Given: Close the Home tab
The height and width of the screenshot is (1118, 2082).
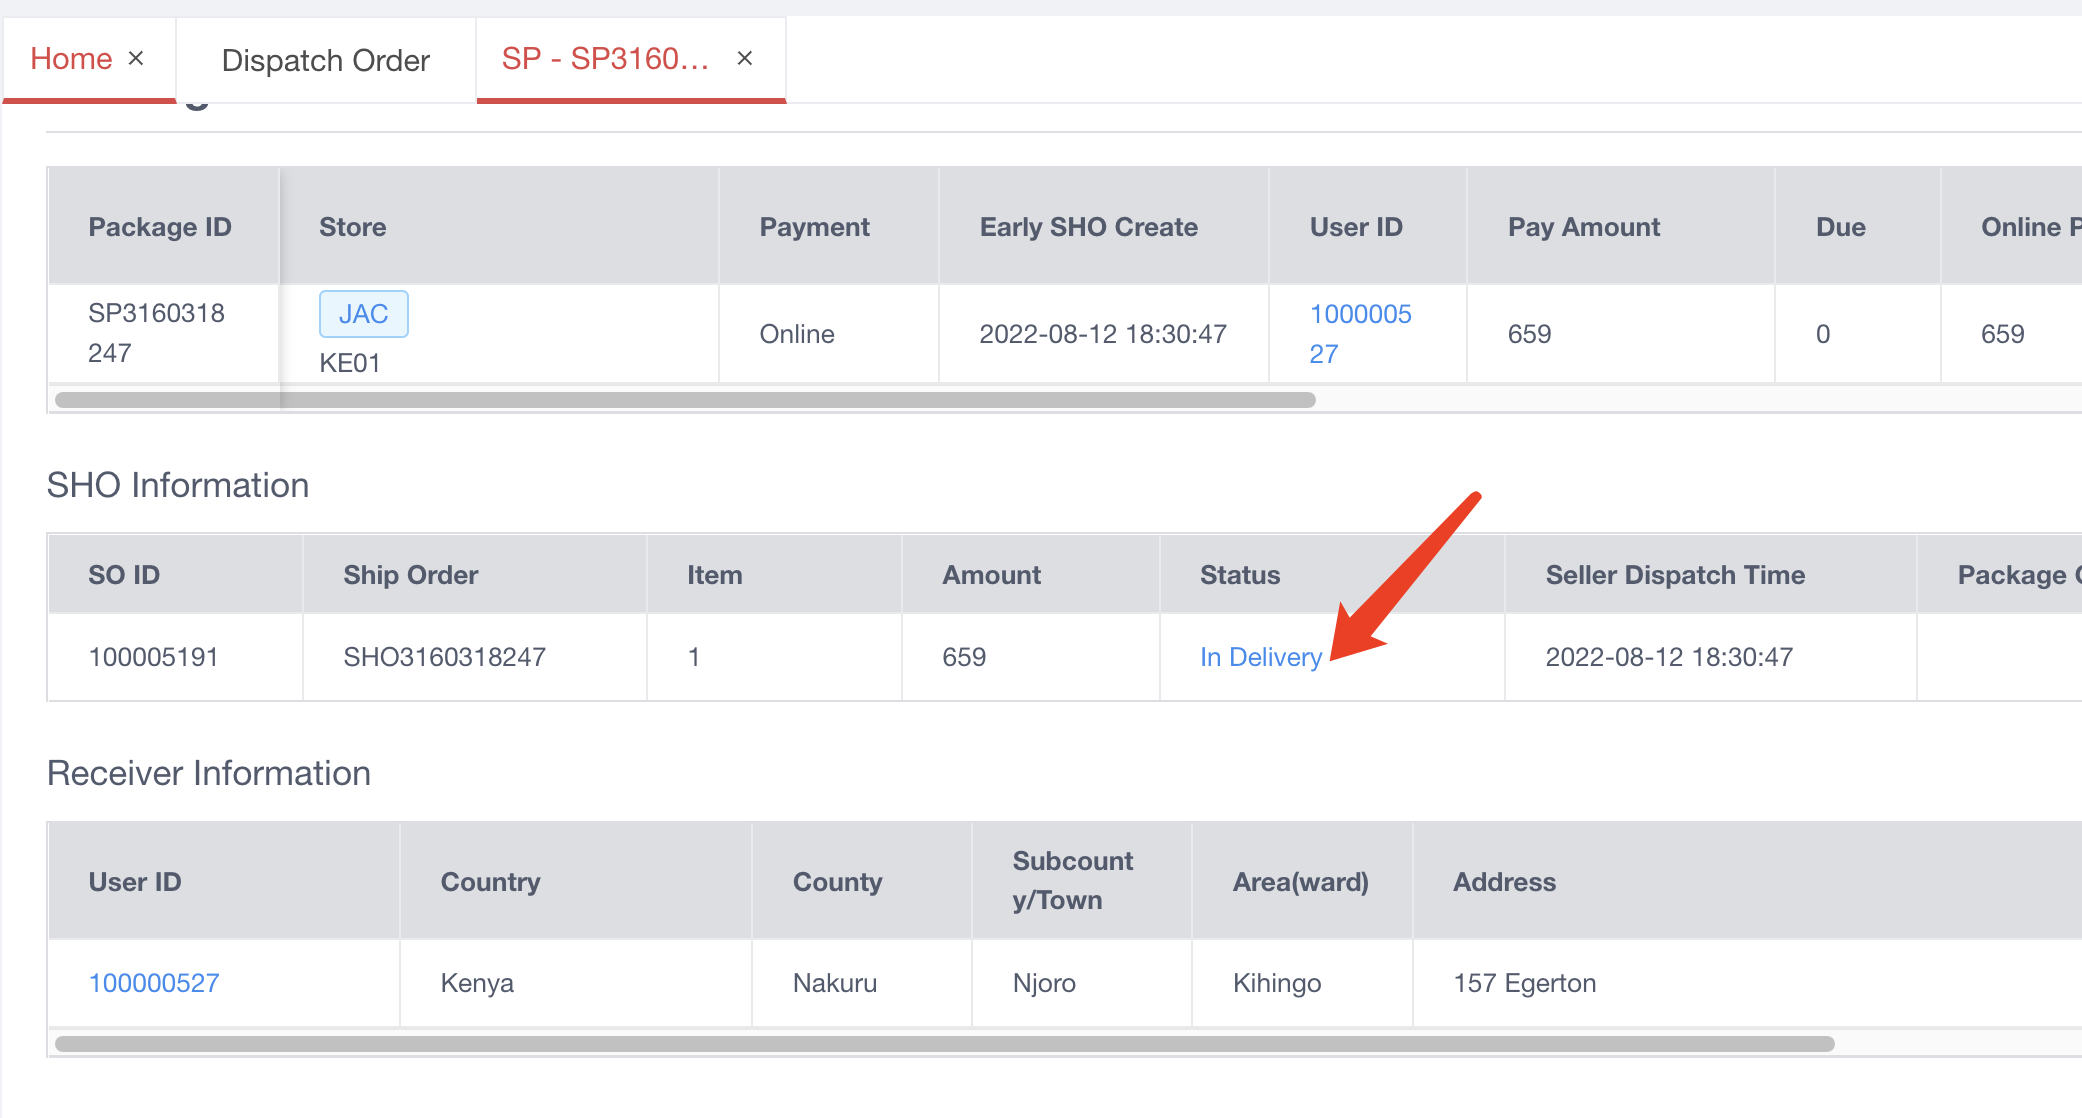Looking at the screenshot, I should pos(137,58).
